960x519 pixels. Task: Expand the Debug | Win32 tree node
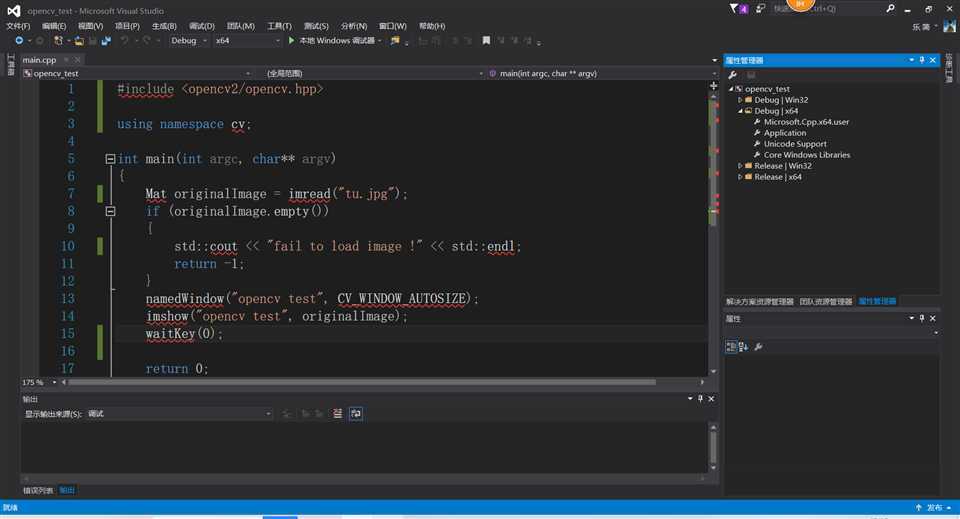[x=740, y=100]
